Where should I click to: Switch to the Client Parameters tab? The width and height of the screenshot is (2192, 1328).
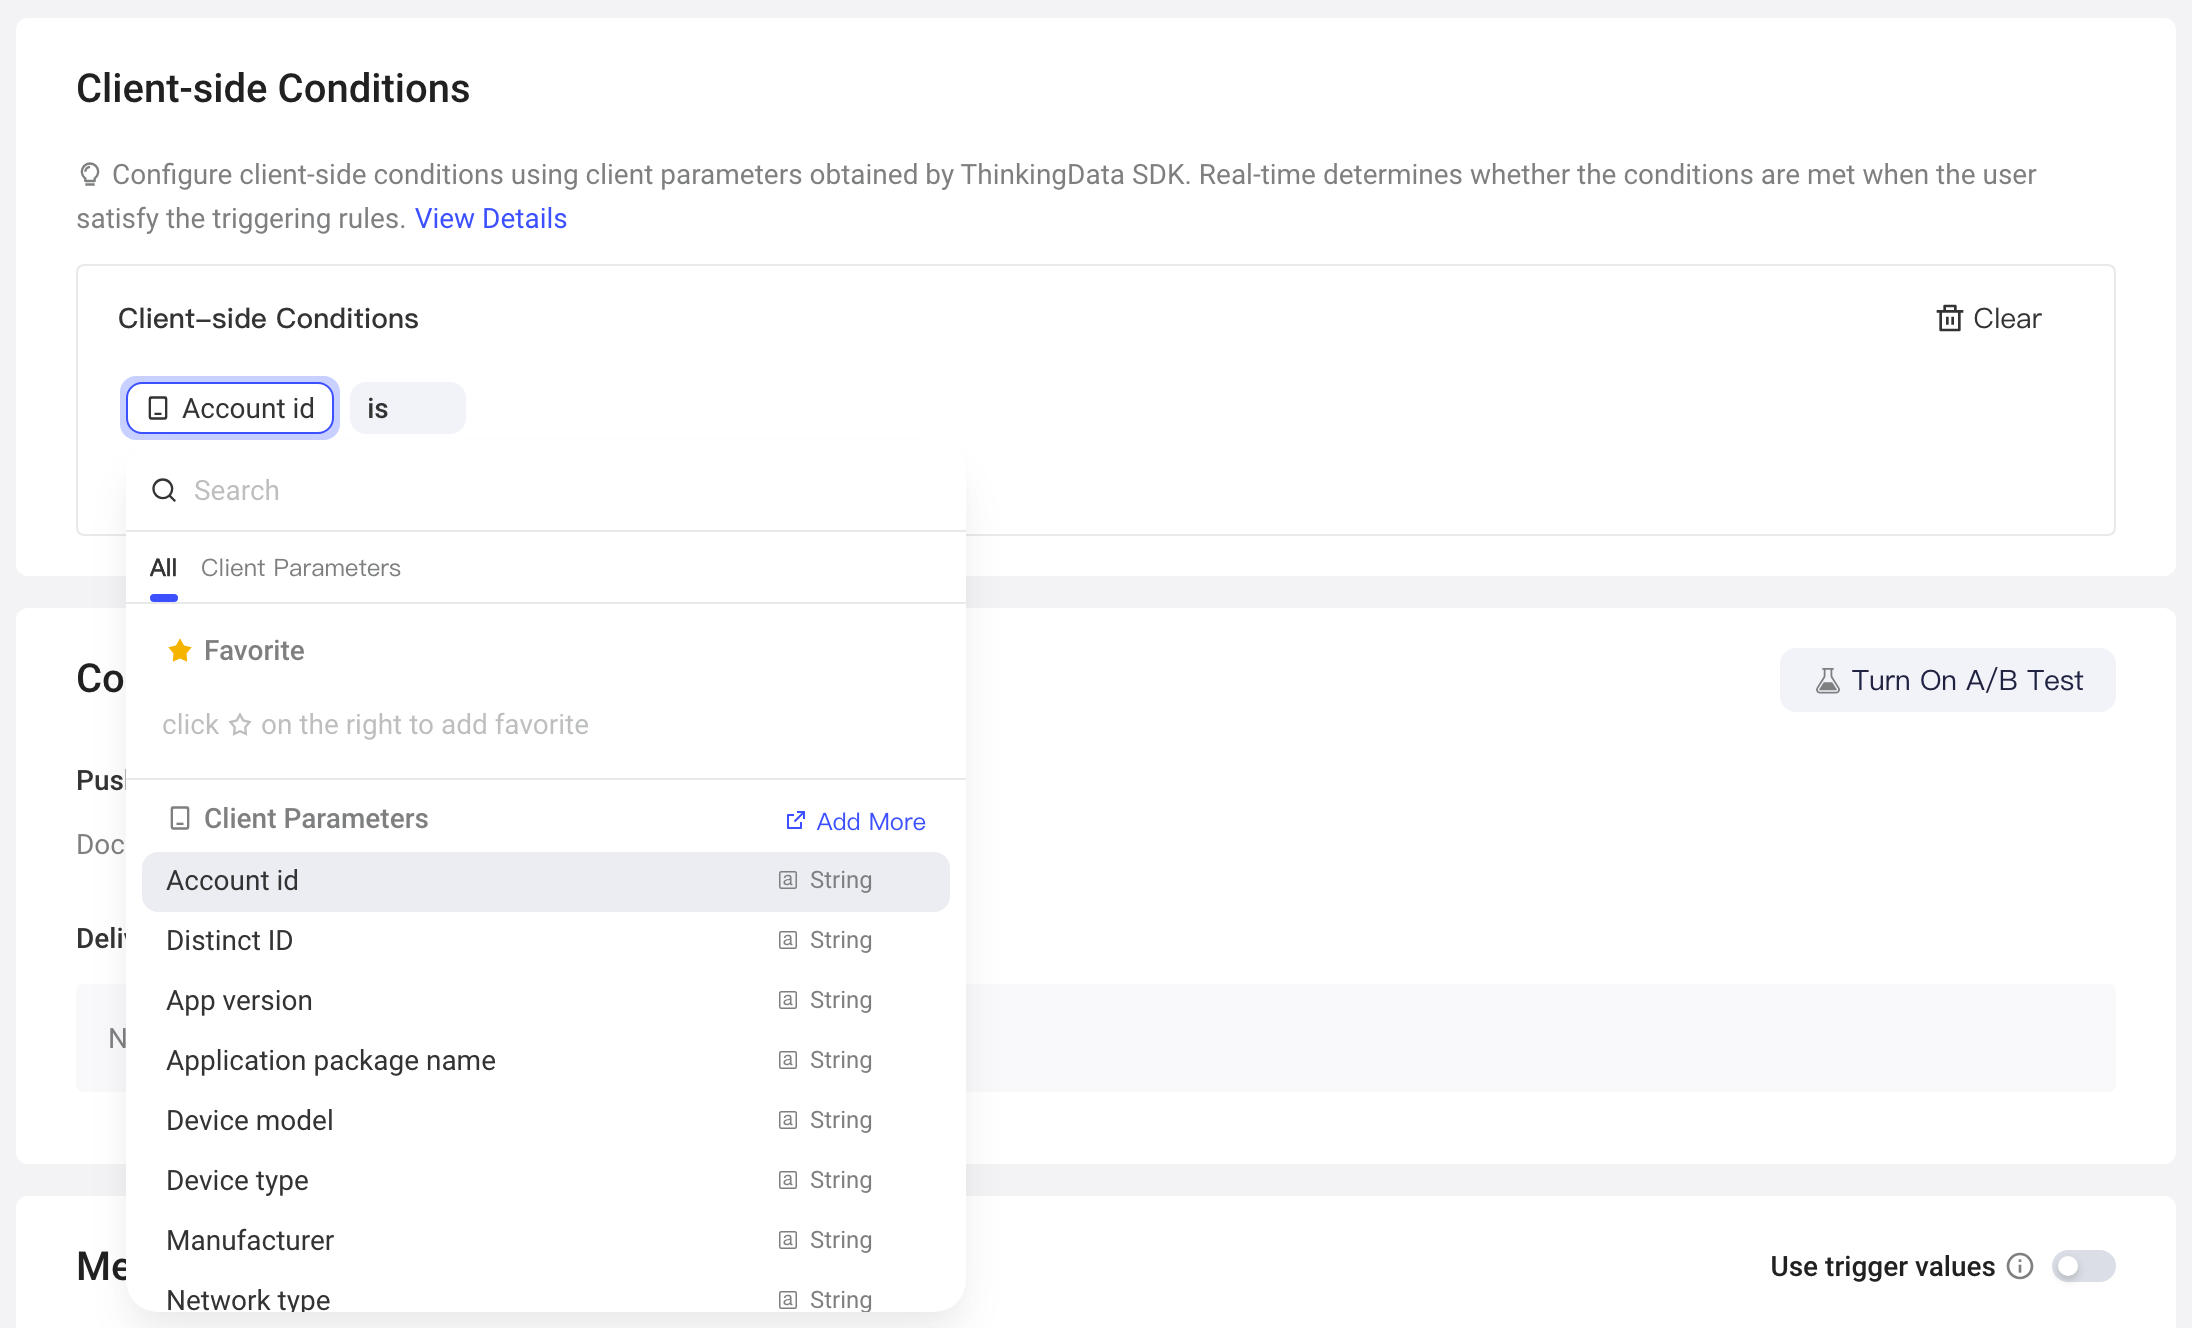pyautogui.click(x=301, y=568)
